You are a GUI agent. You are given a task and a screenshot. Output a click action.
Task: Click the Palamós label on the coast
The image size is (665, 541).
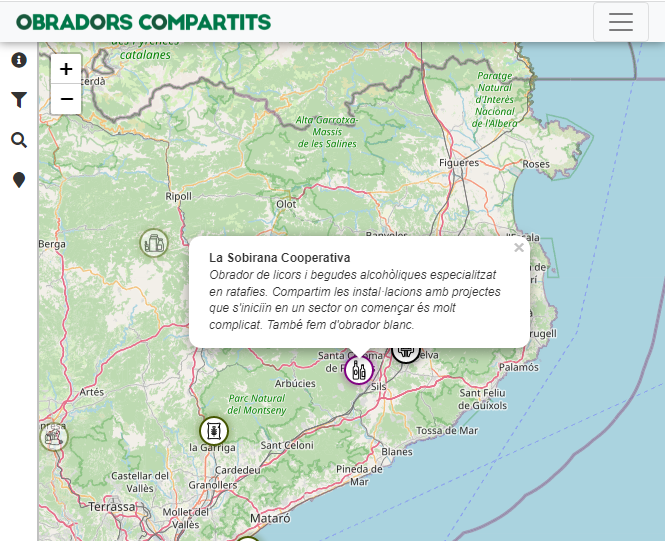pyautogui.click(x=519, y=367)
